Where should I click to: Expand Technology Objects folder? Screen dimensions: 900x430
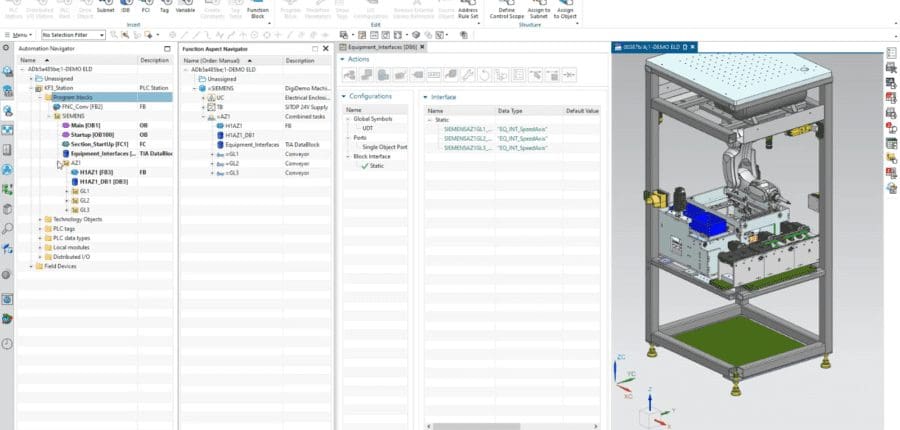coord(40,219)
